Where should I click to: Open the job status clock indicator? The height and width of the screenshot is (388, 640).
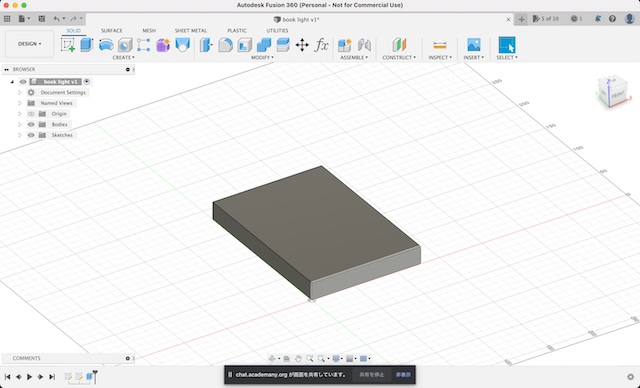pyautogui.click(x=576, y=19)
